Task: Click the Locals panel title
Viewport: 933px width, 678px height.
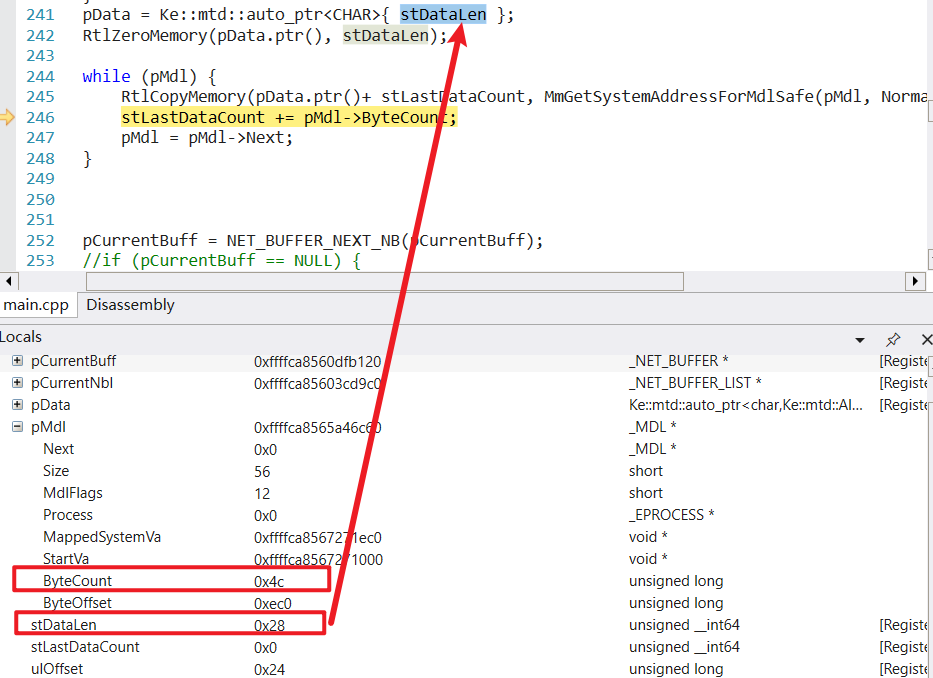Action: pyautogui.click(x=21, y=337)
